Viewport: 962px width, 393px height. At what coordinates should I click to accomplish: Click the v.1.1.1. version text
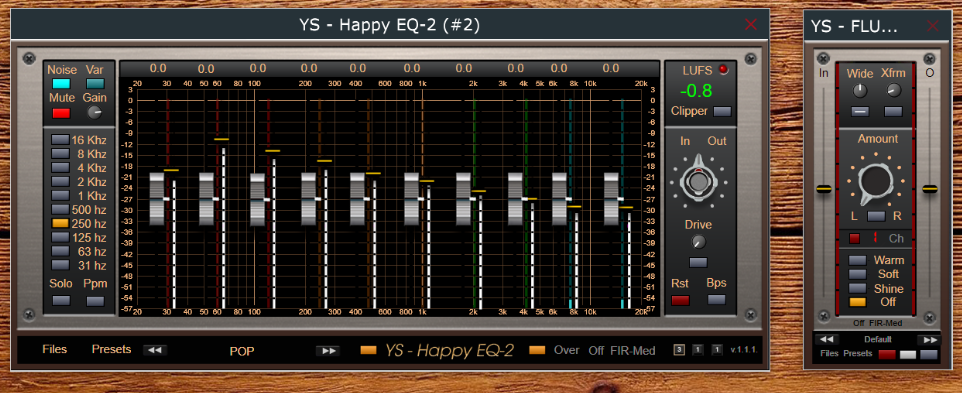coord(744,351)
